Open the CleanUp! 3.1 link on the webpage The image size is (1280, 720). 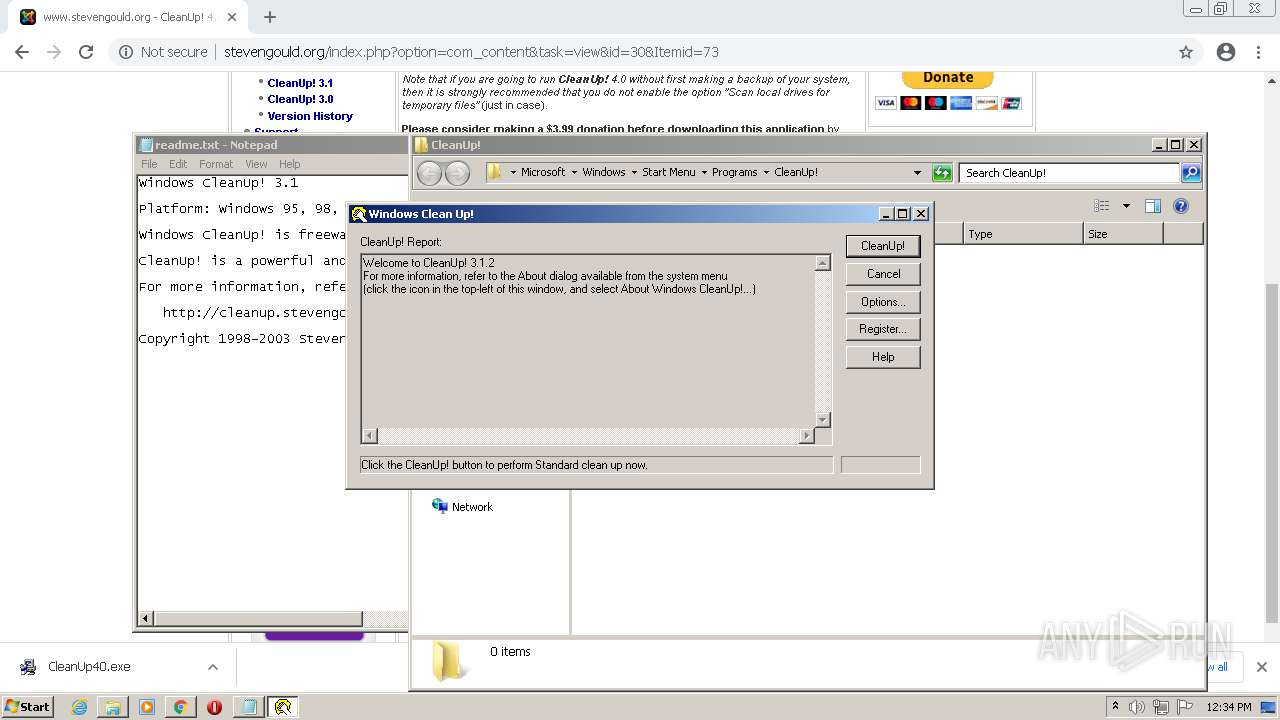(300, 83)
